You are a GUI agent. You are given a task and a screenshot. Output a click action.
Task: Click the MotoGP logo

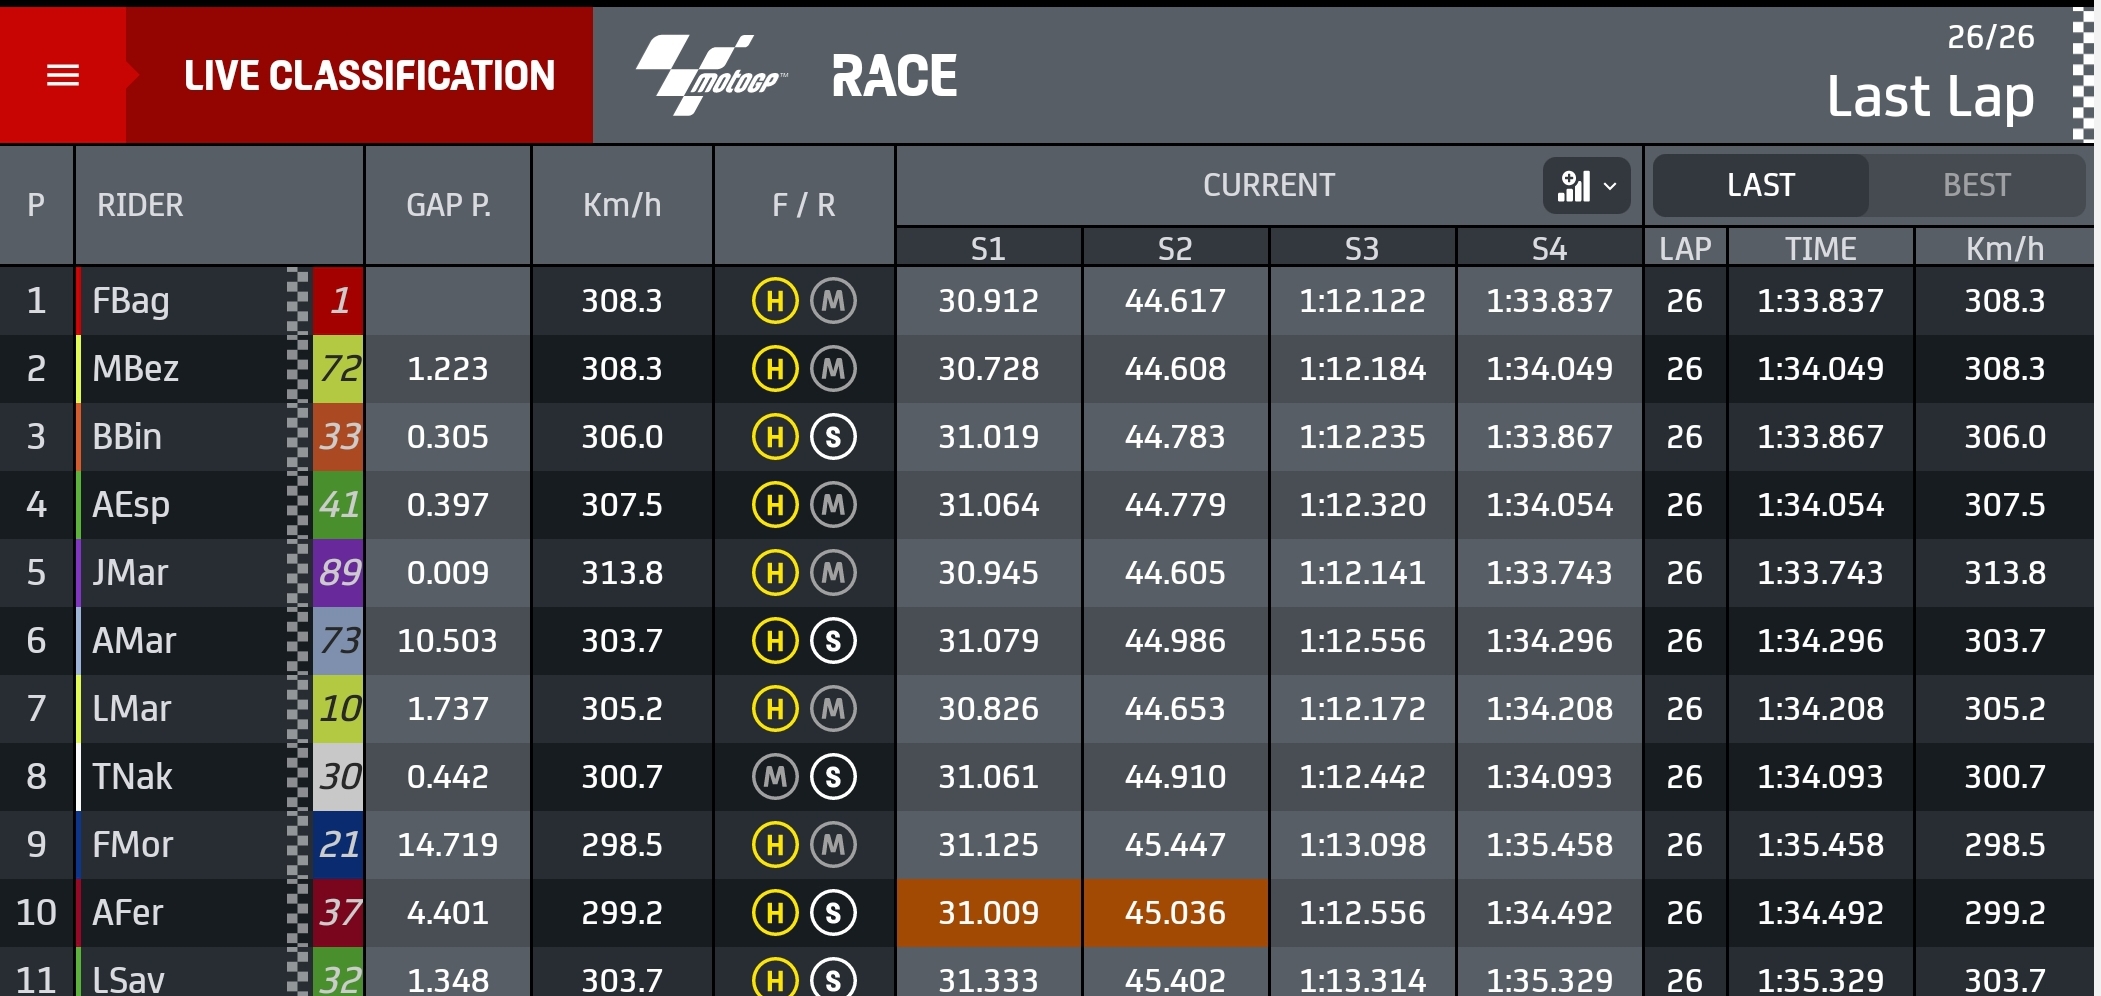(x=711, y=75)
